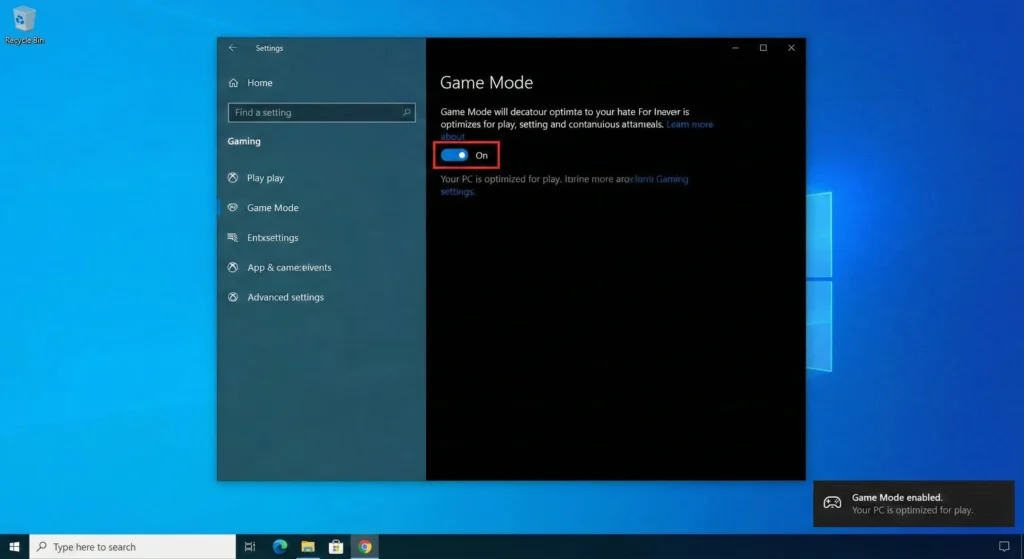Click the back arrow in Settings
The width and height of the screenshot is (1024, 559).
[x=233, y=48]
